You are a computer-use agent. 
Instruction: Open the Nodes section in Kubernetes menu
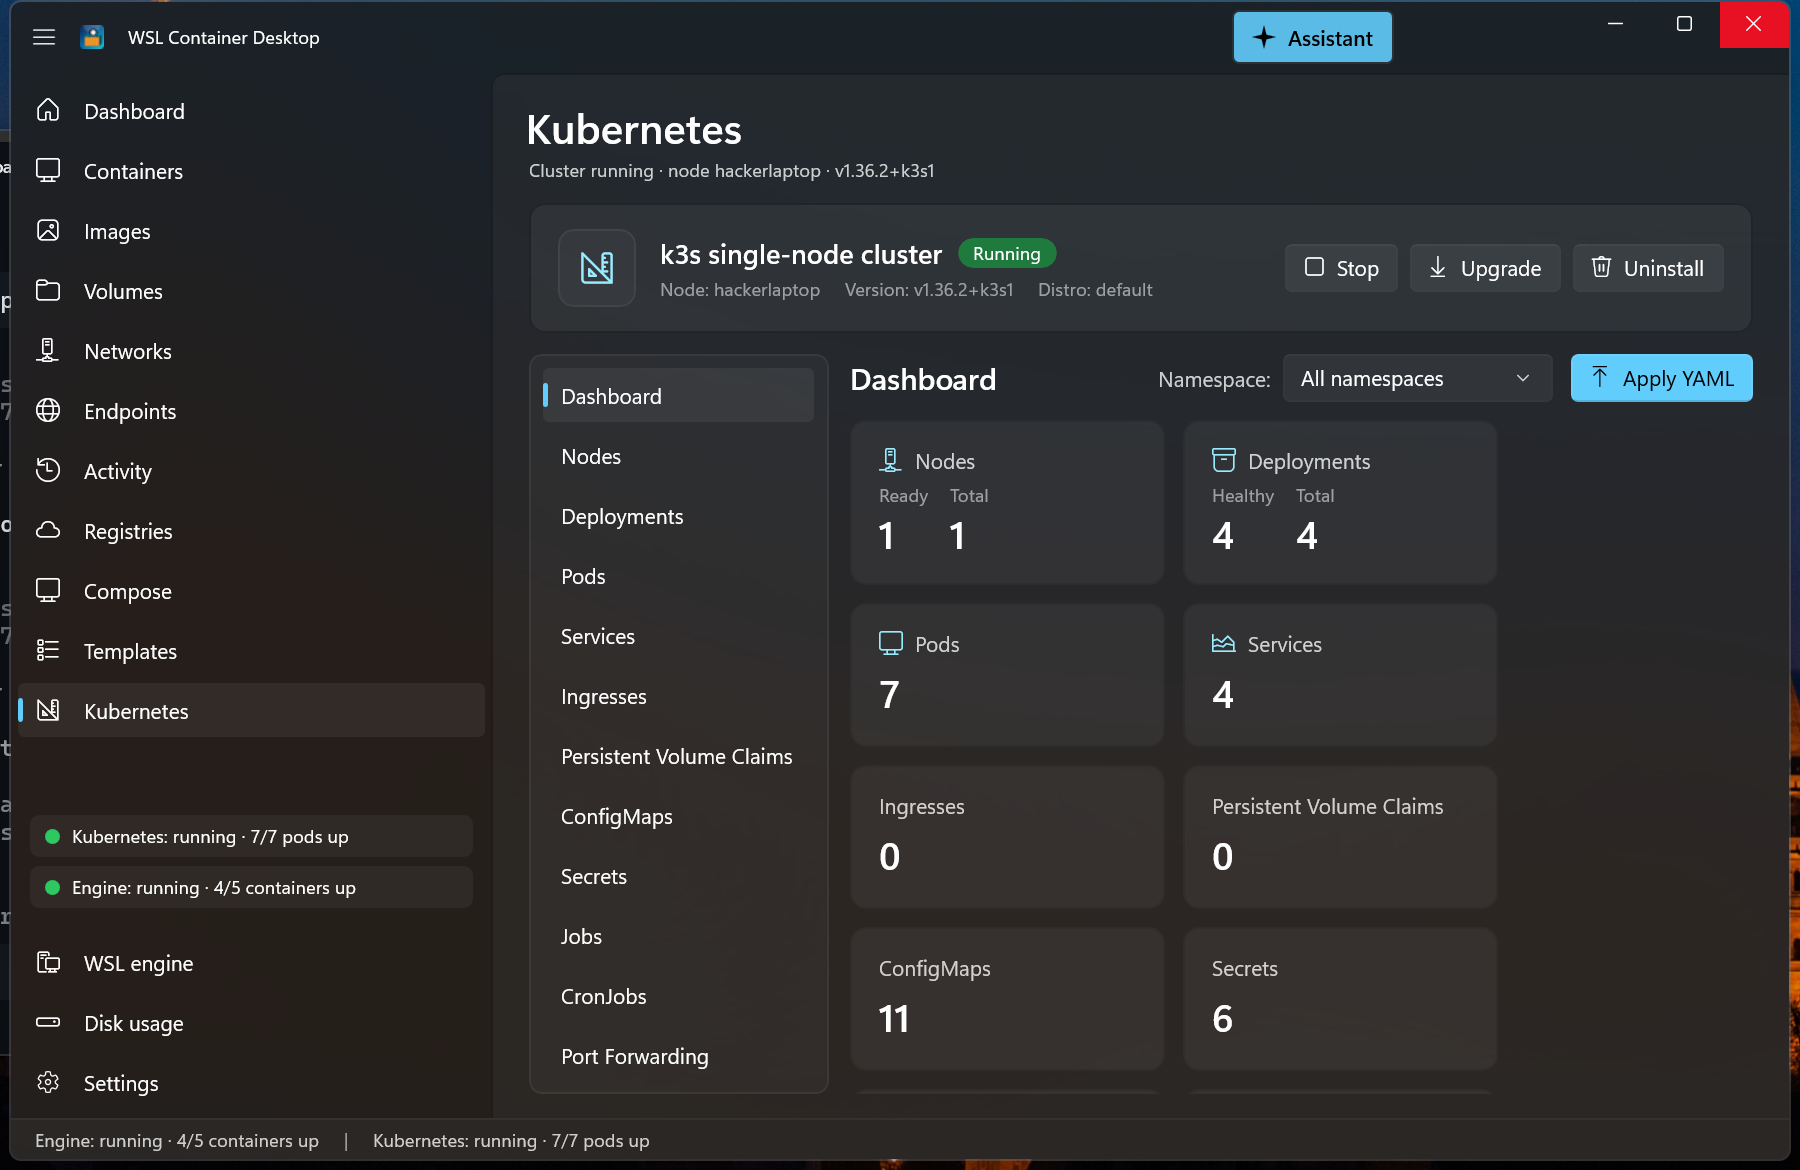[678, 456]
